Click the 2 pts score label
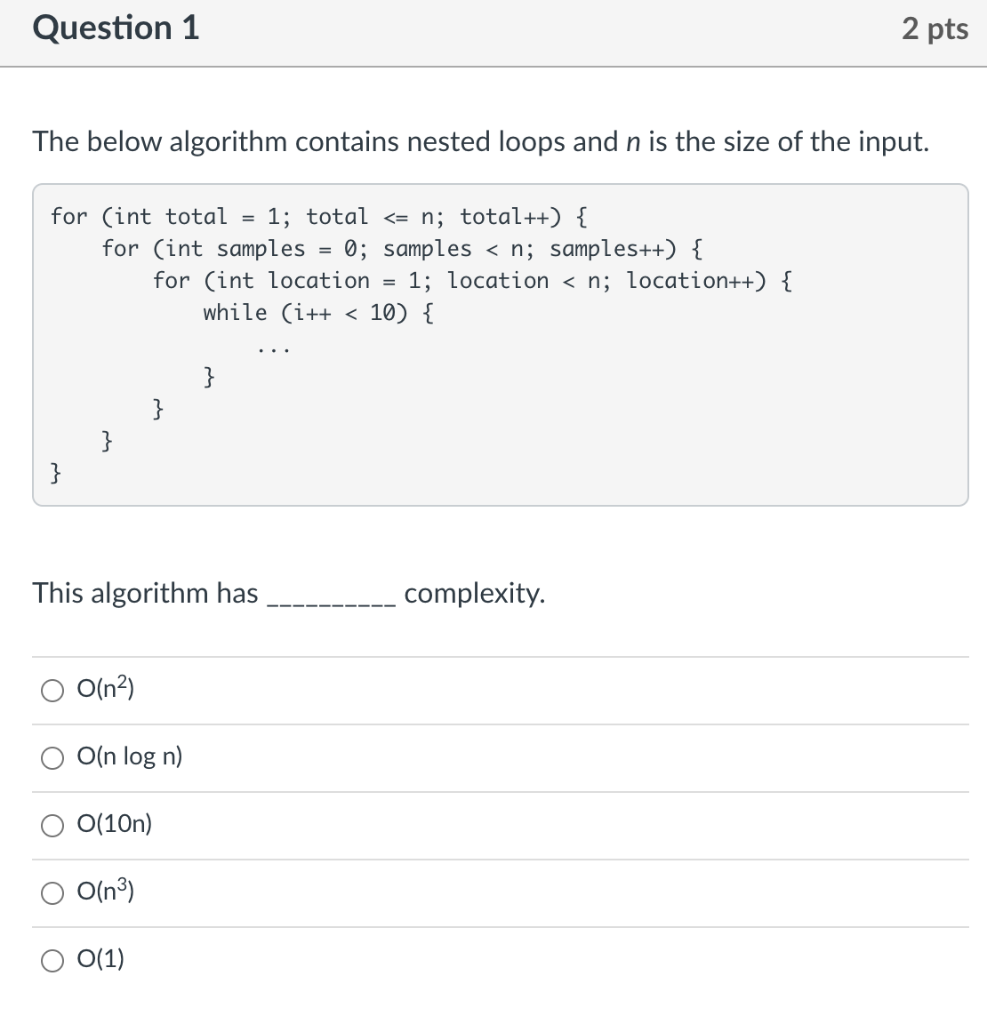The image size is (987, 1024). point(935,29)
